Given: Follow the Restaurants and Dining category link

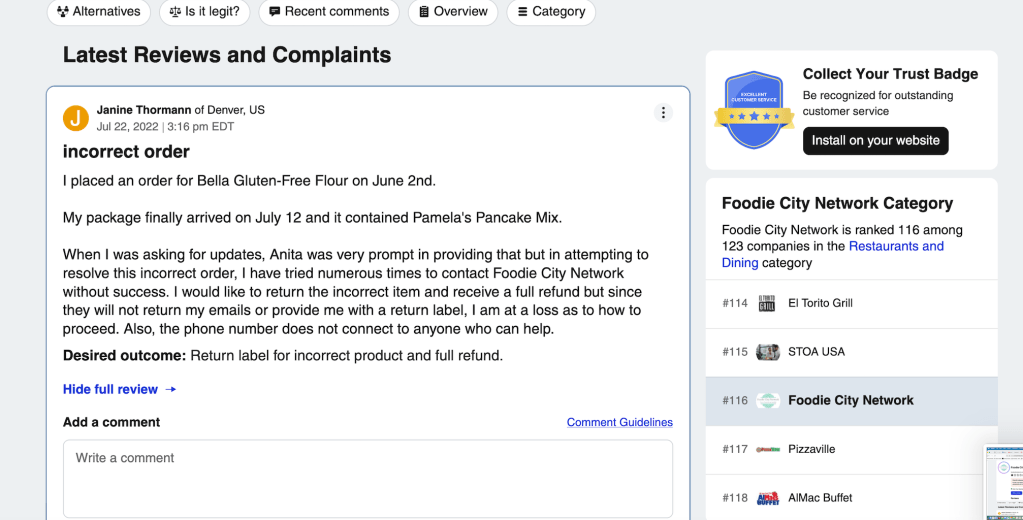Looking at the screenshot, I should (896, 246).
